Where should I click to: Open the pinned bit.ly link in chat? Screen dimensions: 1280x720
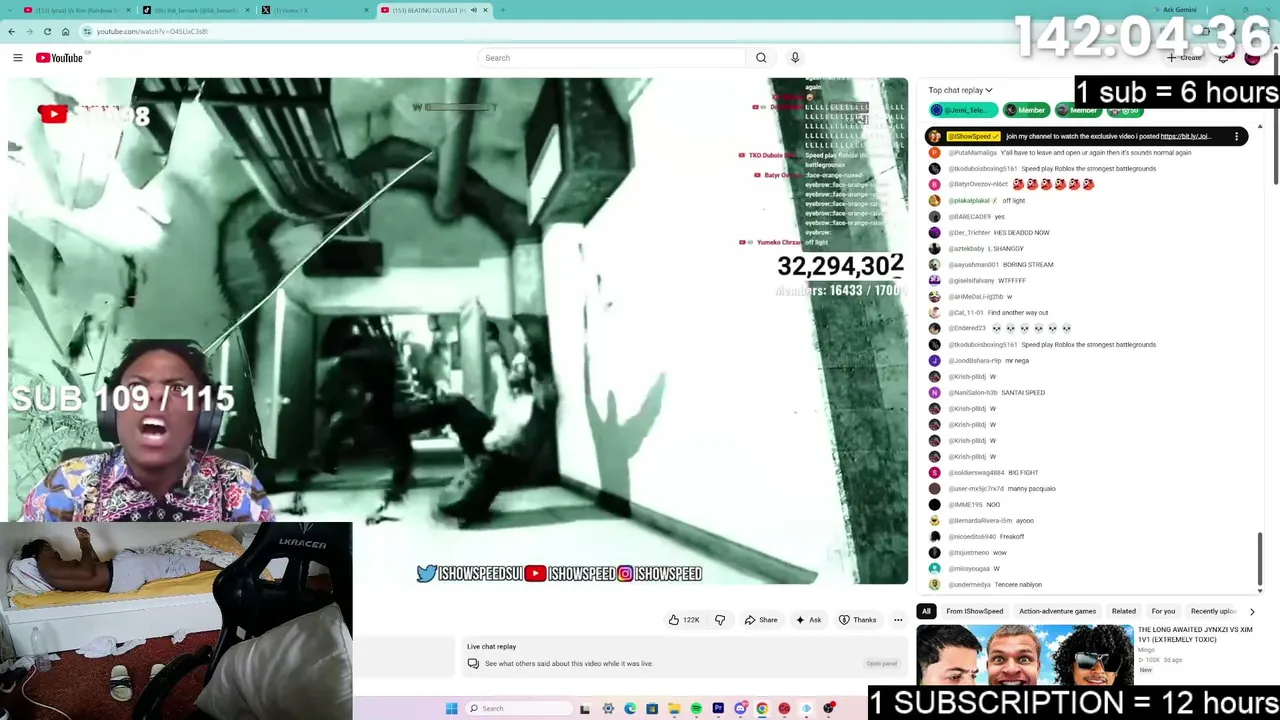(1185, 136)
